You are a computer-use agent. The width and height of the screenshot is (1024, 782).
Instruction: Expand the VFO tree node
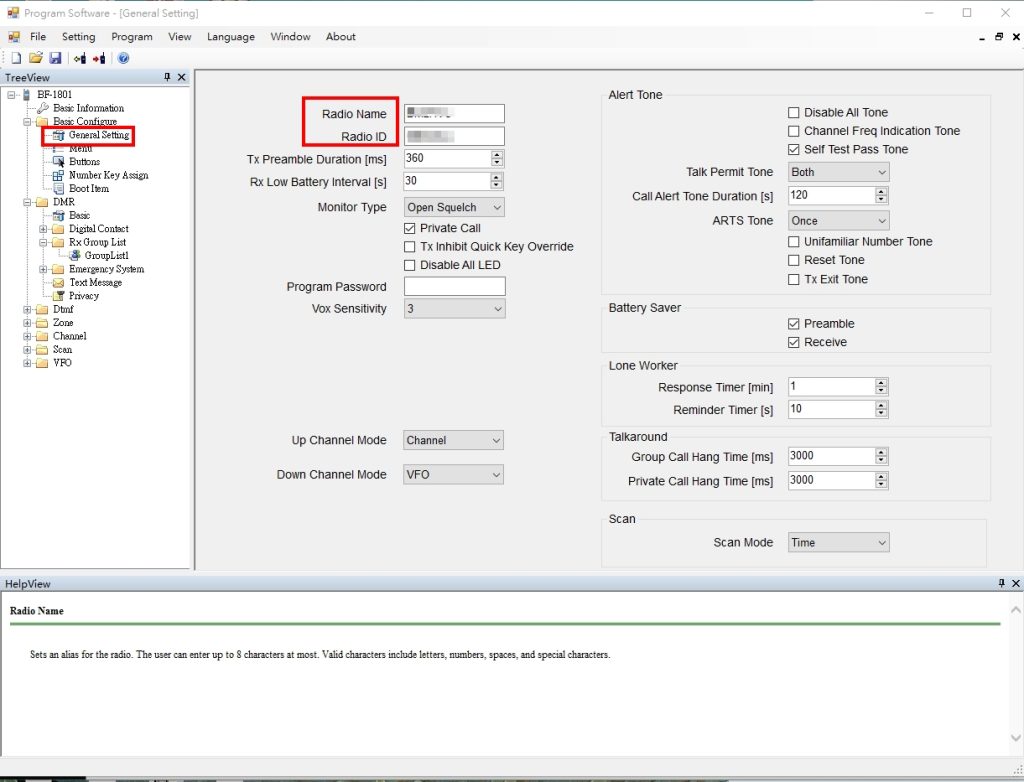[x=27, y=363]
